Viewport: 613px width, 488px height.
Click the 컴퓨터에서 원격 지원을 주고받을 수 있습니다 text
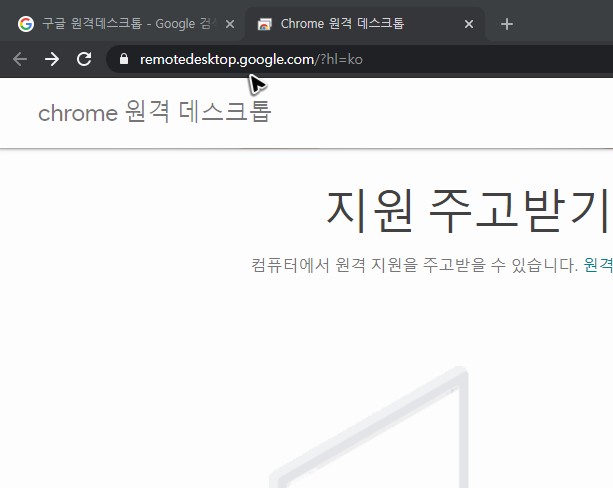click(x=414, y=265)
